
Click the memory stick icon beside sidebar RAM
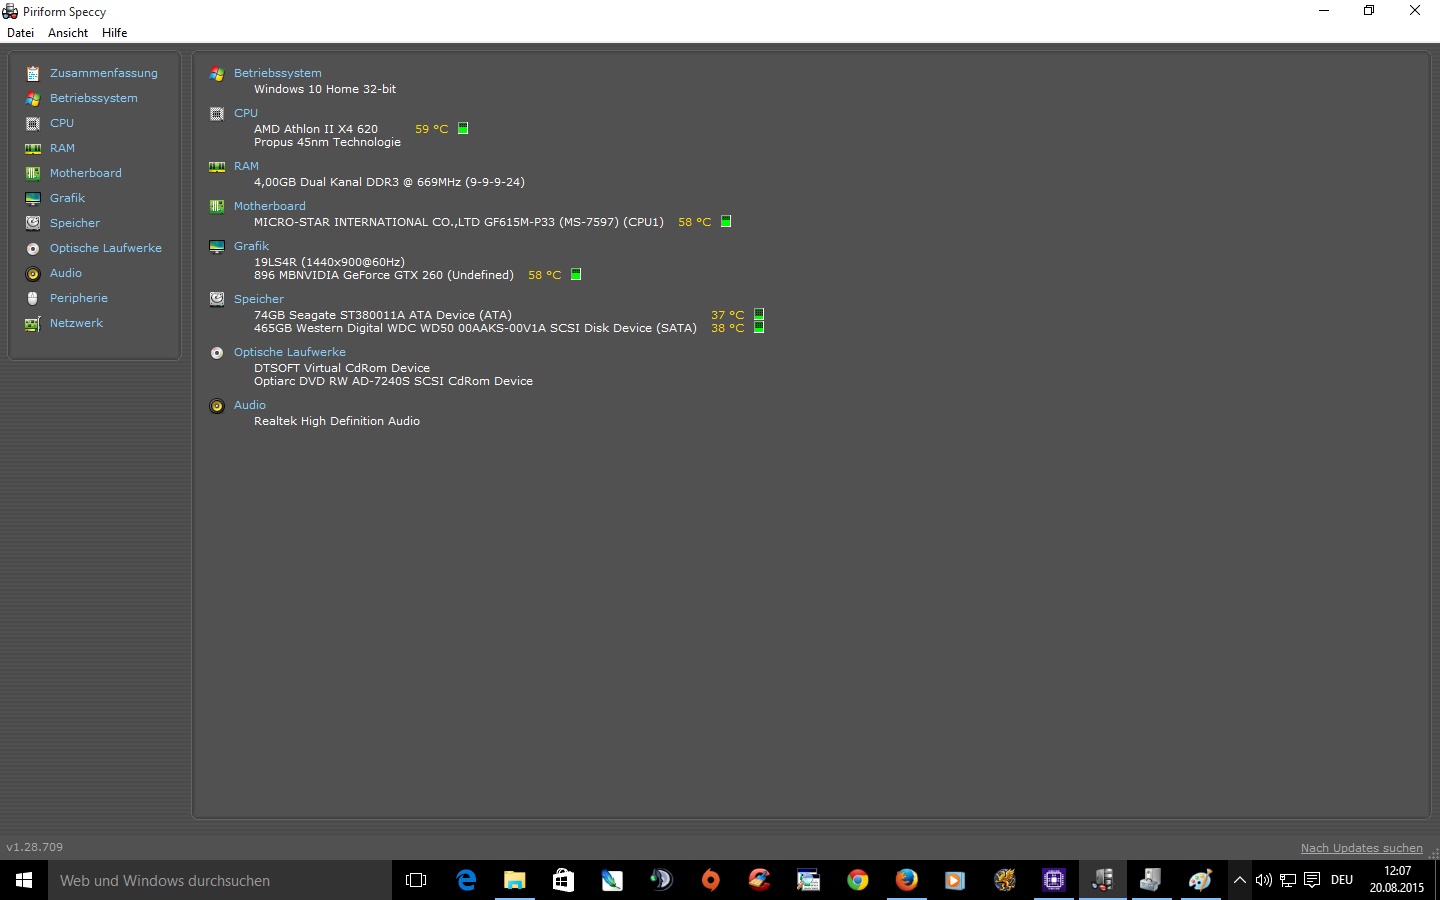click(33, 148)
